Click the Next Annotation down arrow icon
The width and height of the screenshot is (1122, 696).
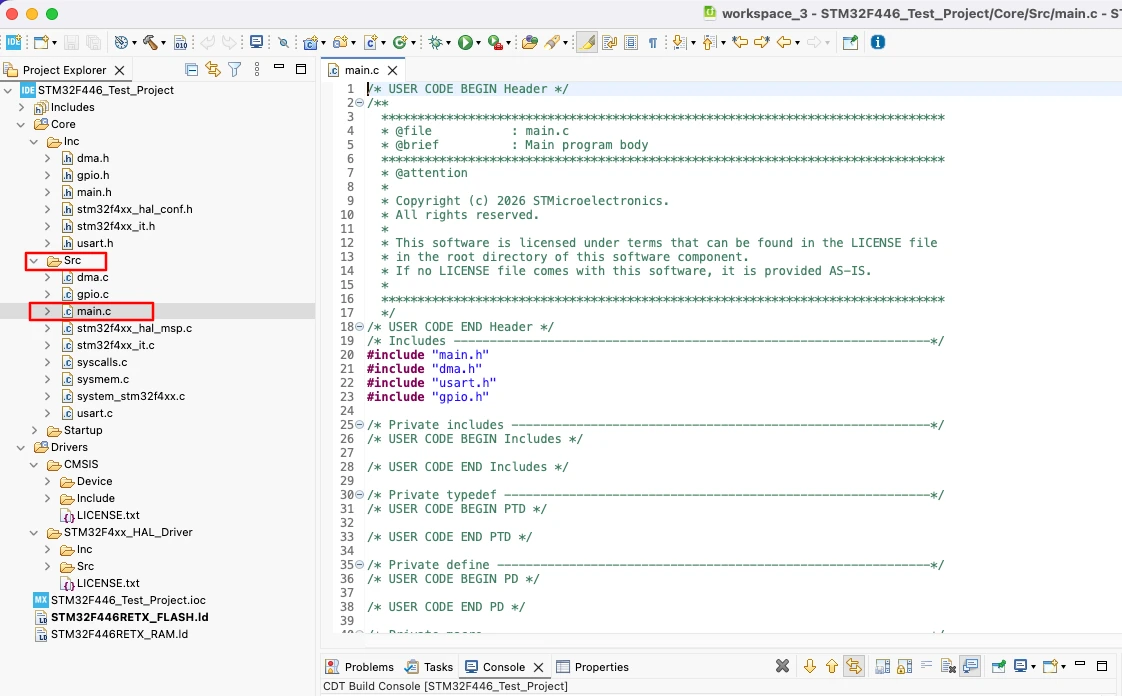coord(678,43)
